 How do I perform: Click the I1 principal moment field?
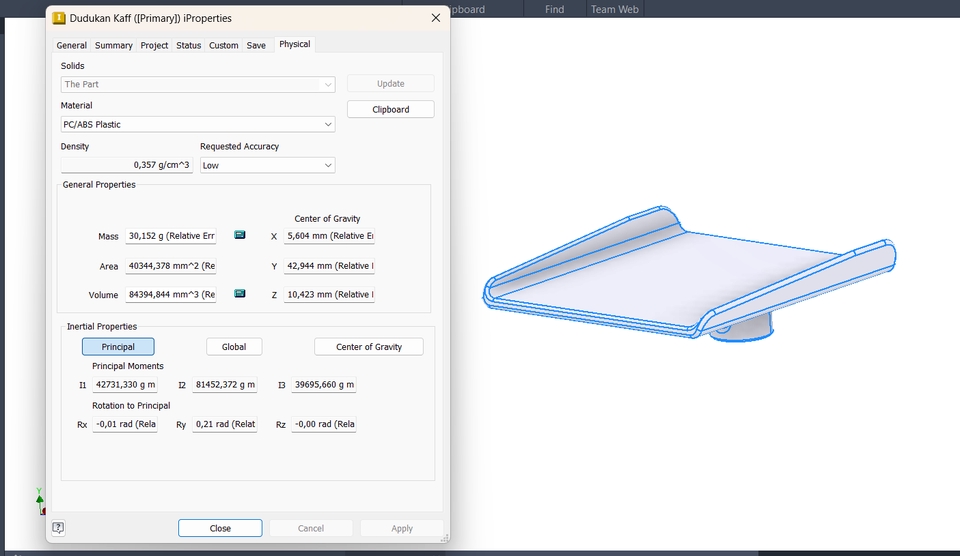(125, 385)
